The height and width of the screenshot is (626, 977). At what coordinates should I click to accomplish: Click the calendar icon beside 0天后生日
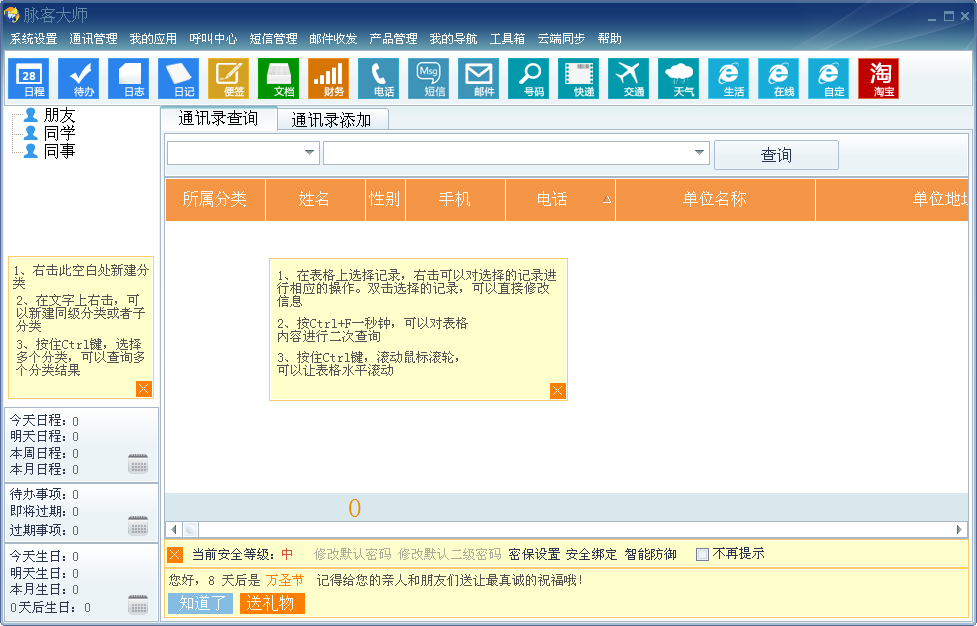pos(138,605)
